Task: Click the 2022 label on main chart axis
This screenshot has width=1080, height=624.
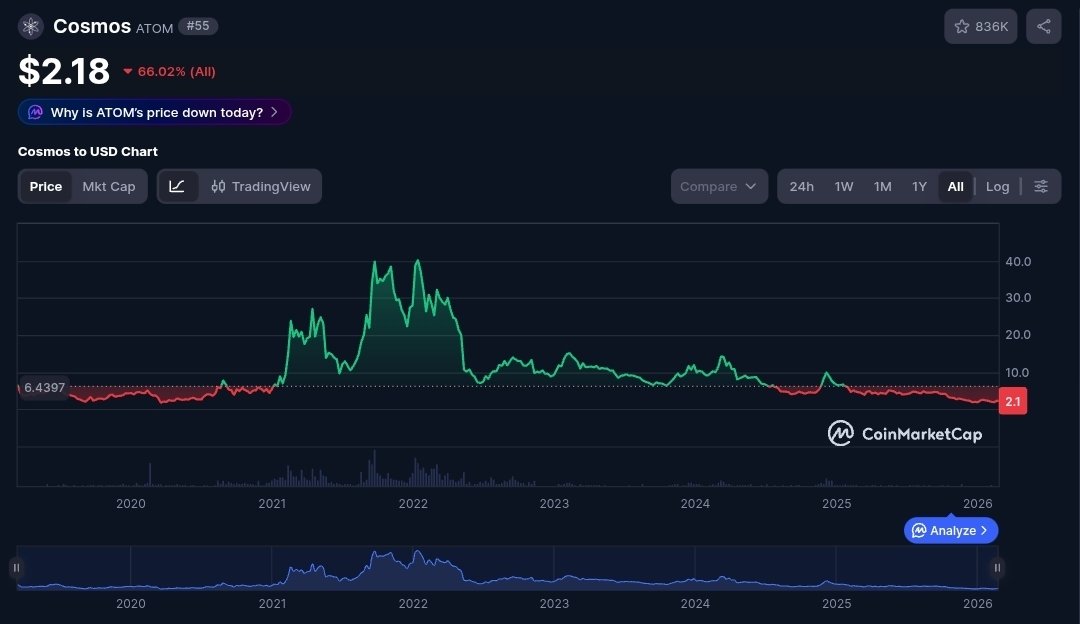Action: pos(413,503)
